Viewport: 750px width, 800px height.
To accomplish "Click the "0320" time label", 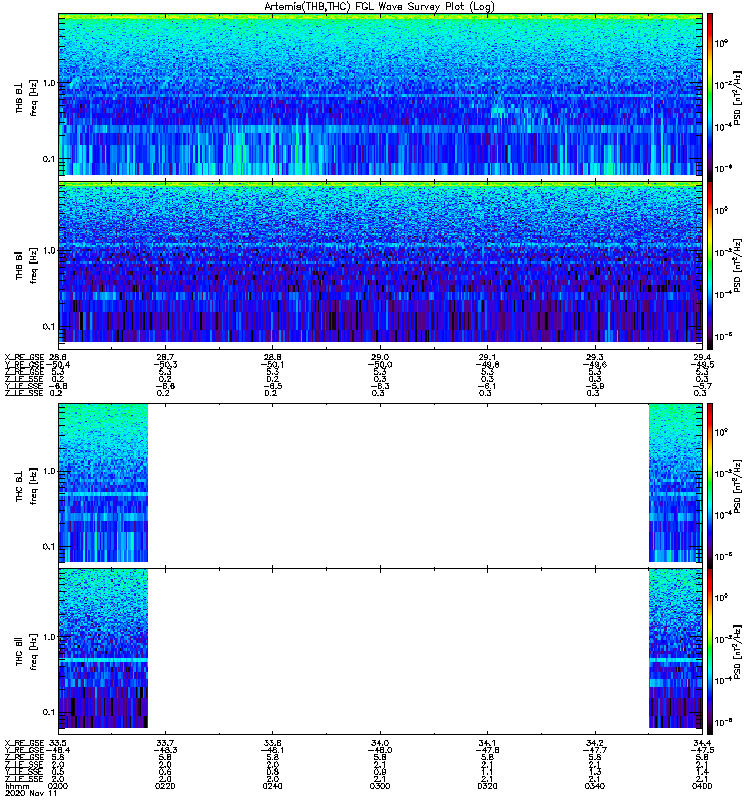I will click(487, 786).
